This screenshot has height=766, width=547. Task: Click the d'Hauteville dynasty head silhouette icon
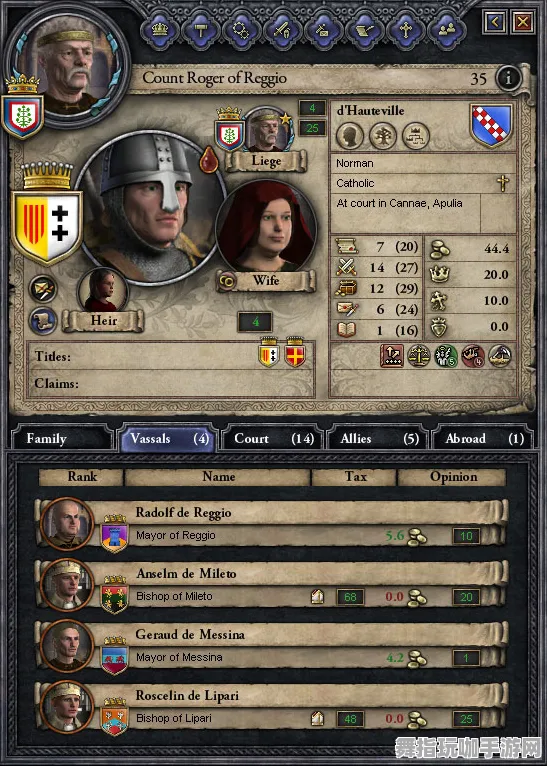point(350,135)
